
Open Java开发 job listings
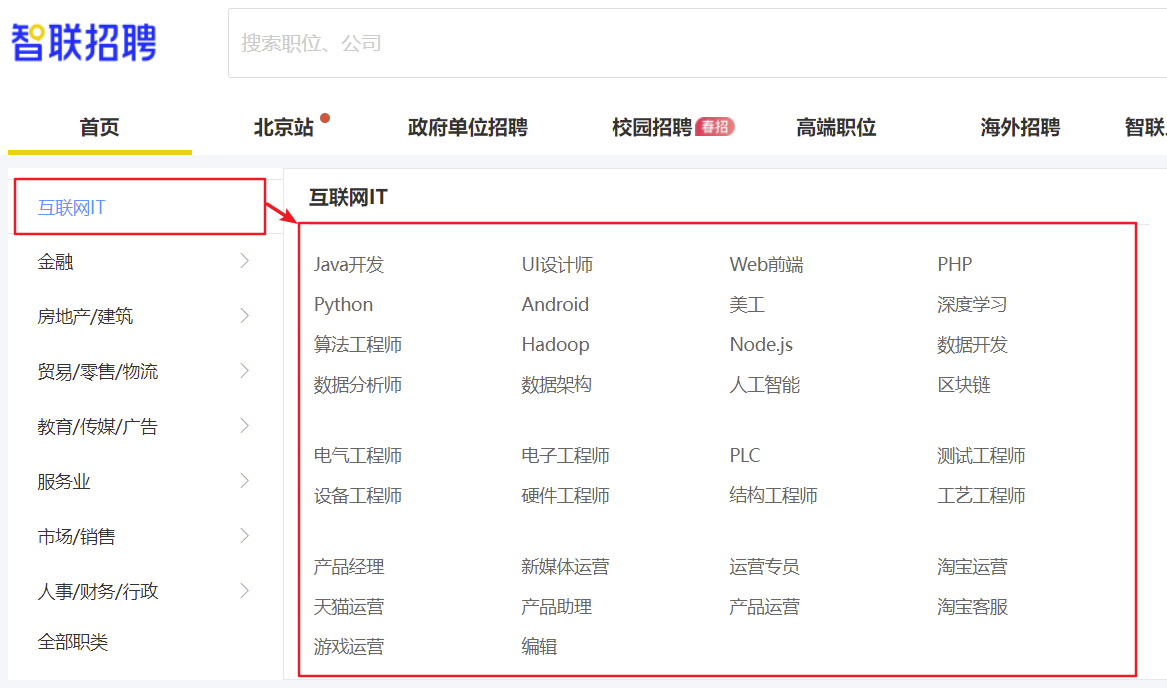click(x=350, y=264)
